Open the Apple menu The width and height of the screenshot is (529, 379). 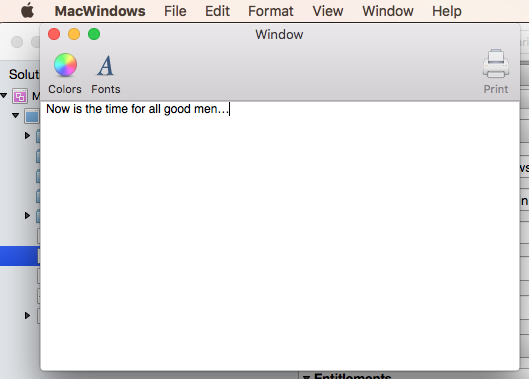[27, 11]
